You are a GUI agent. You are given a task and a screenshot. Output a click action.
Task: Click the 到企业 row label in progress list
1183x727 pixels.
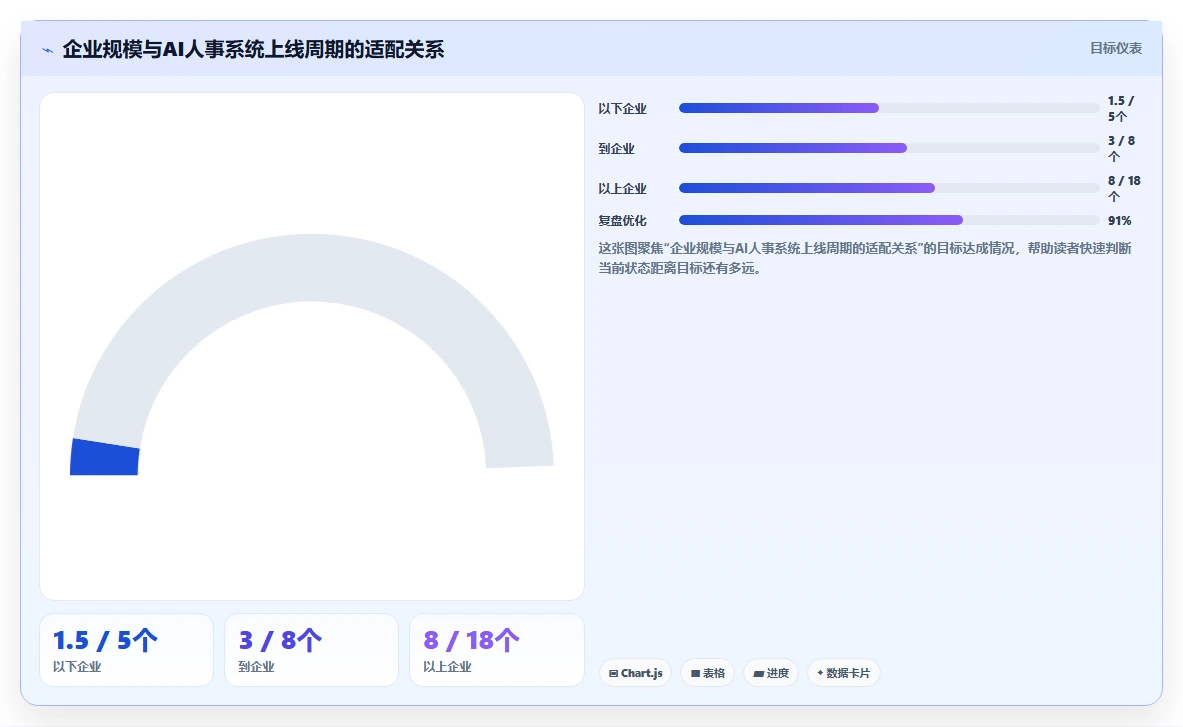pos(616,149)
